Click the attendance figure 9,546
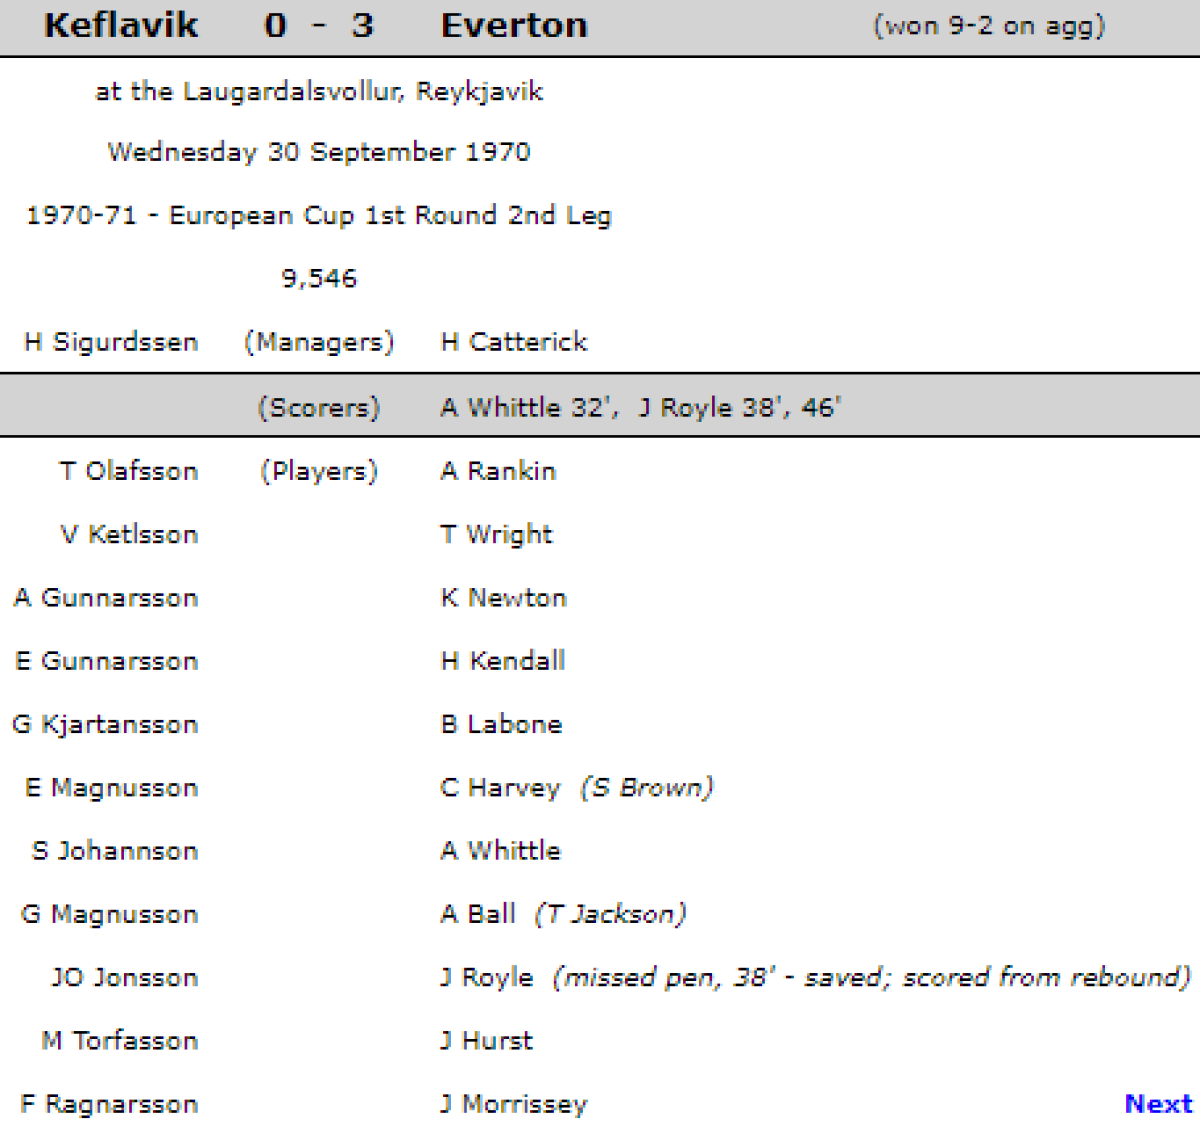1200x1126 pixels. pos(319,278)
